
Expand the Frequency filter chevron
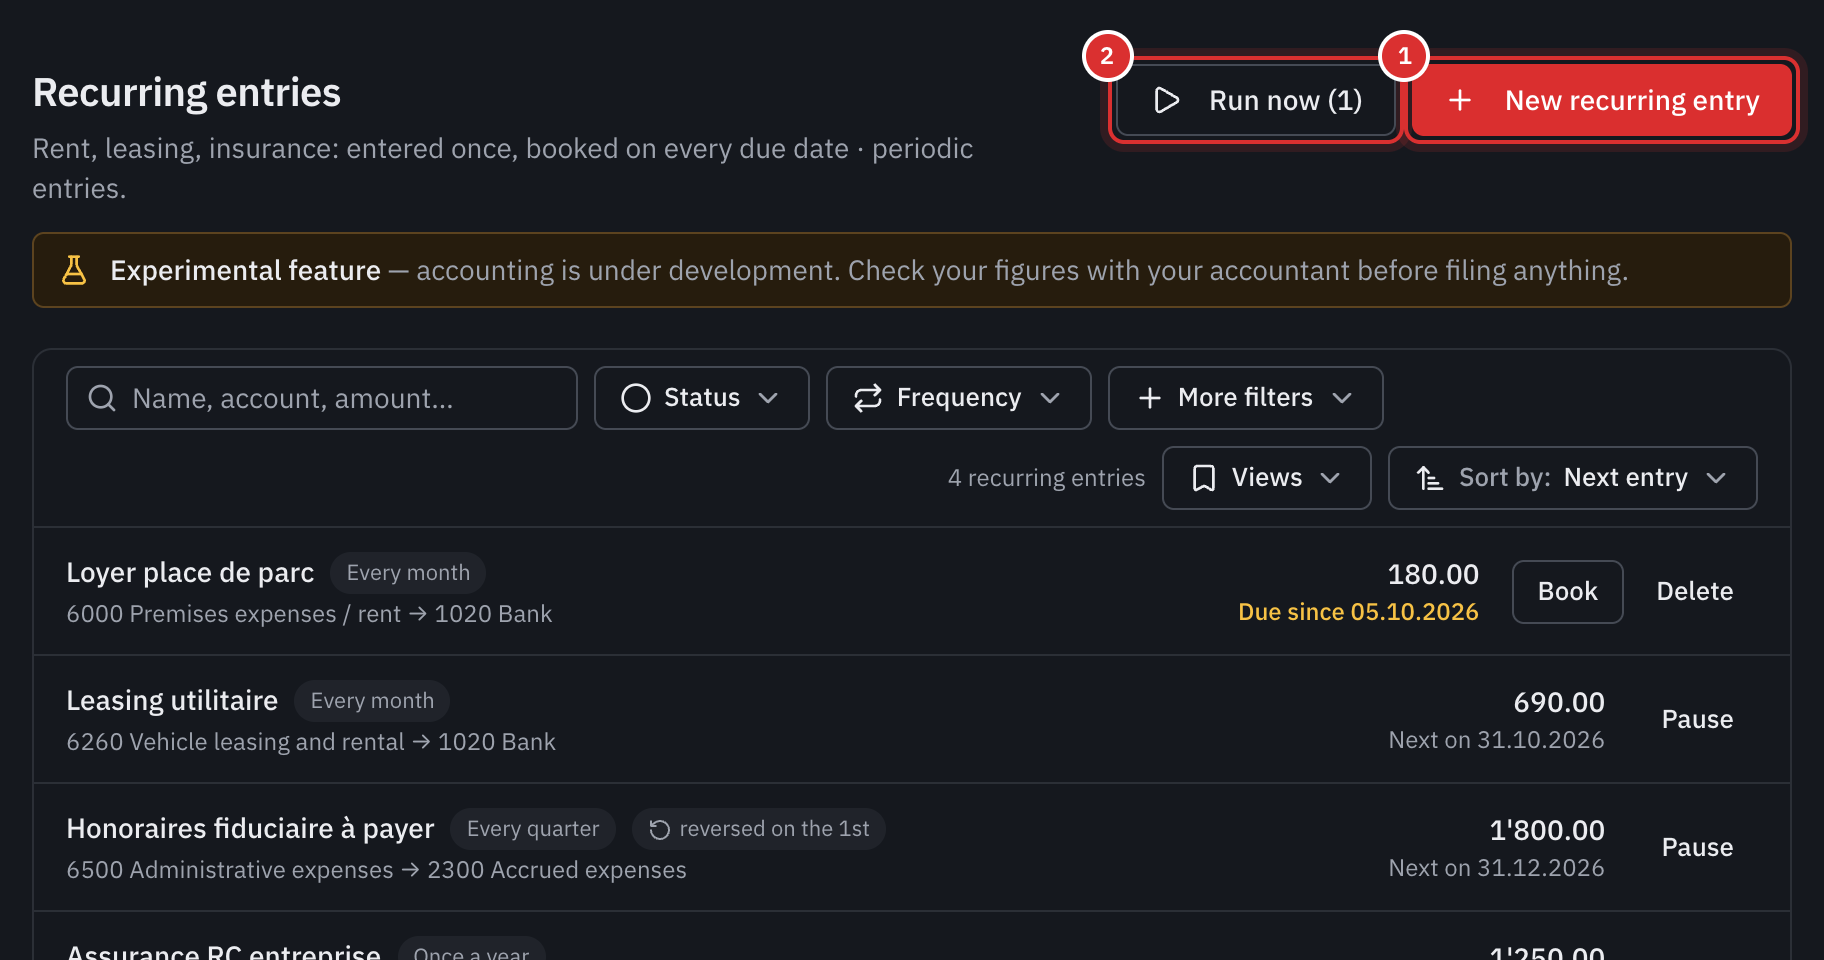coord(1050,398)
